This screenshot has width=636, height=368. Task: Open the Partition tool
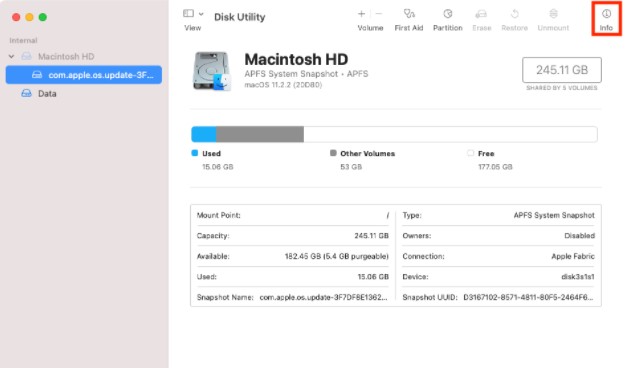(447, 19)
